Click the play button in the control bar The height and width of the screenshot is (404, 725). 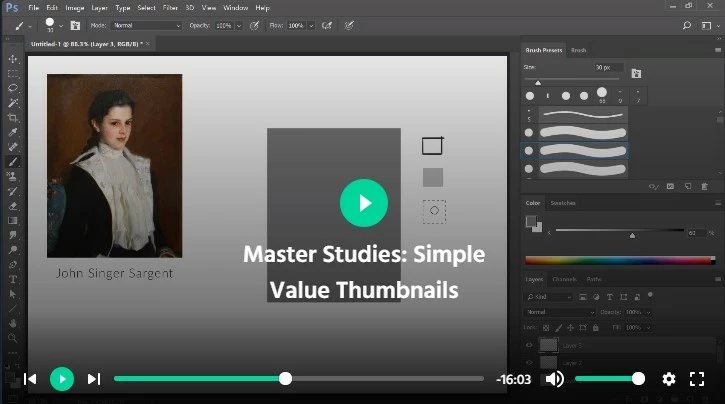point(61,379)
